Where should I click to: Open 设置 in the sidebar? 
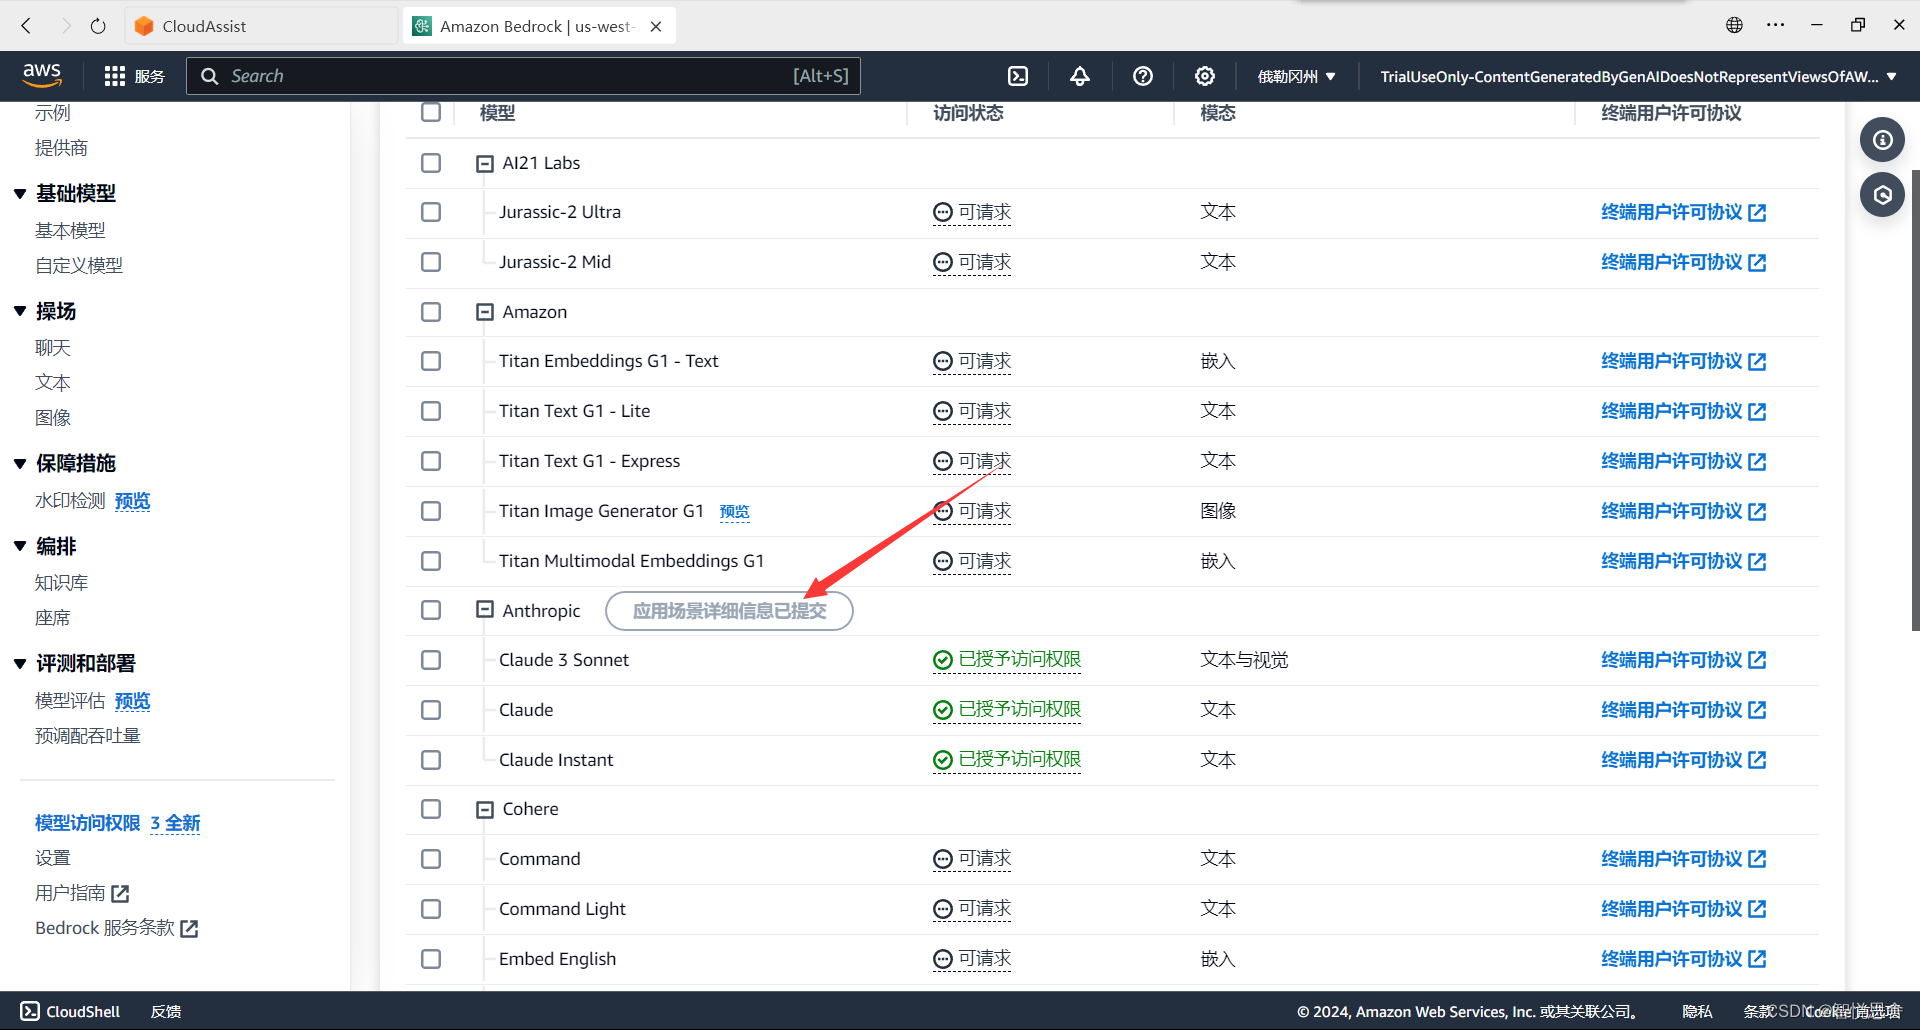(x=53, y=858)
